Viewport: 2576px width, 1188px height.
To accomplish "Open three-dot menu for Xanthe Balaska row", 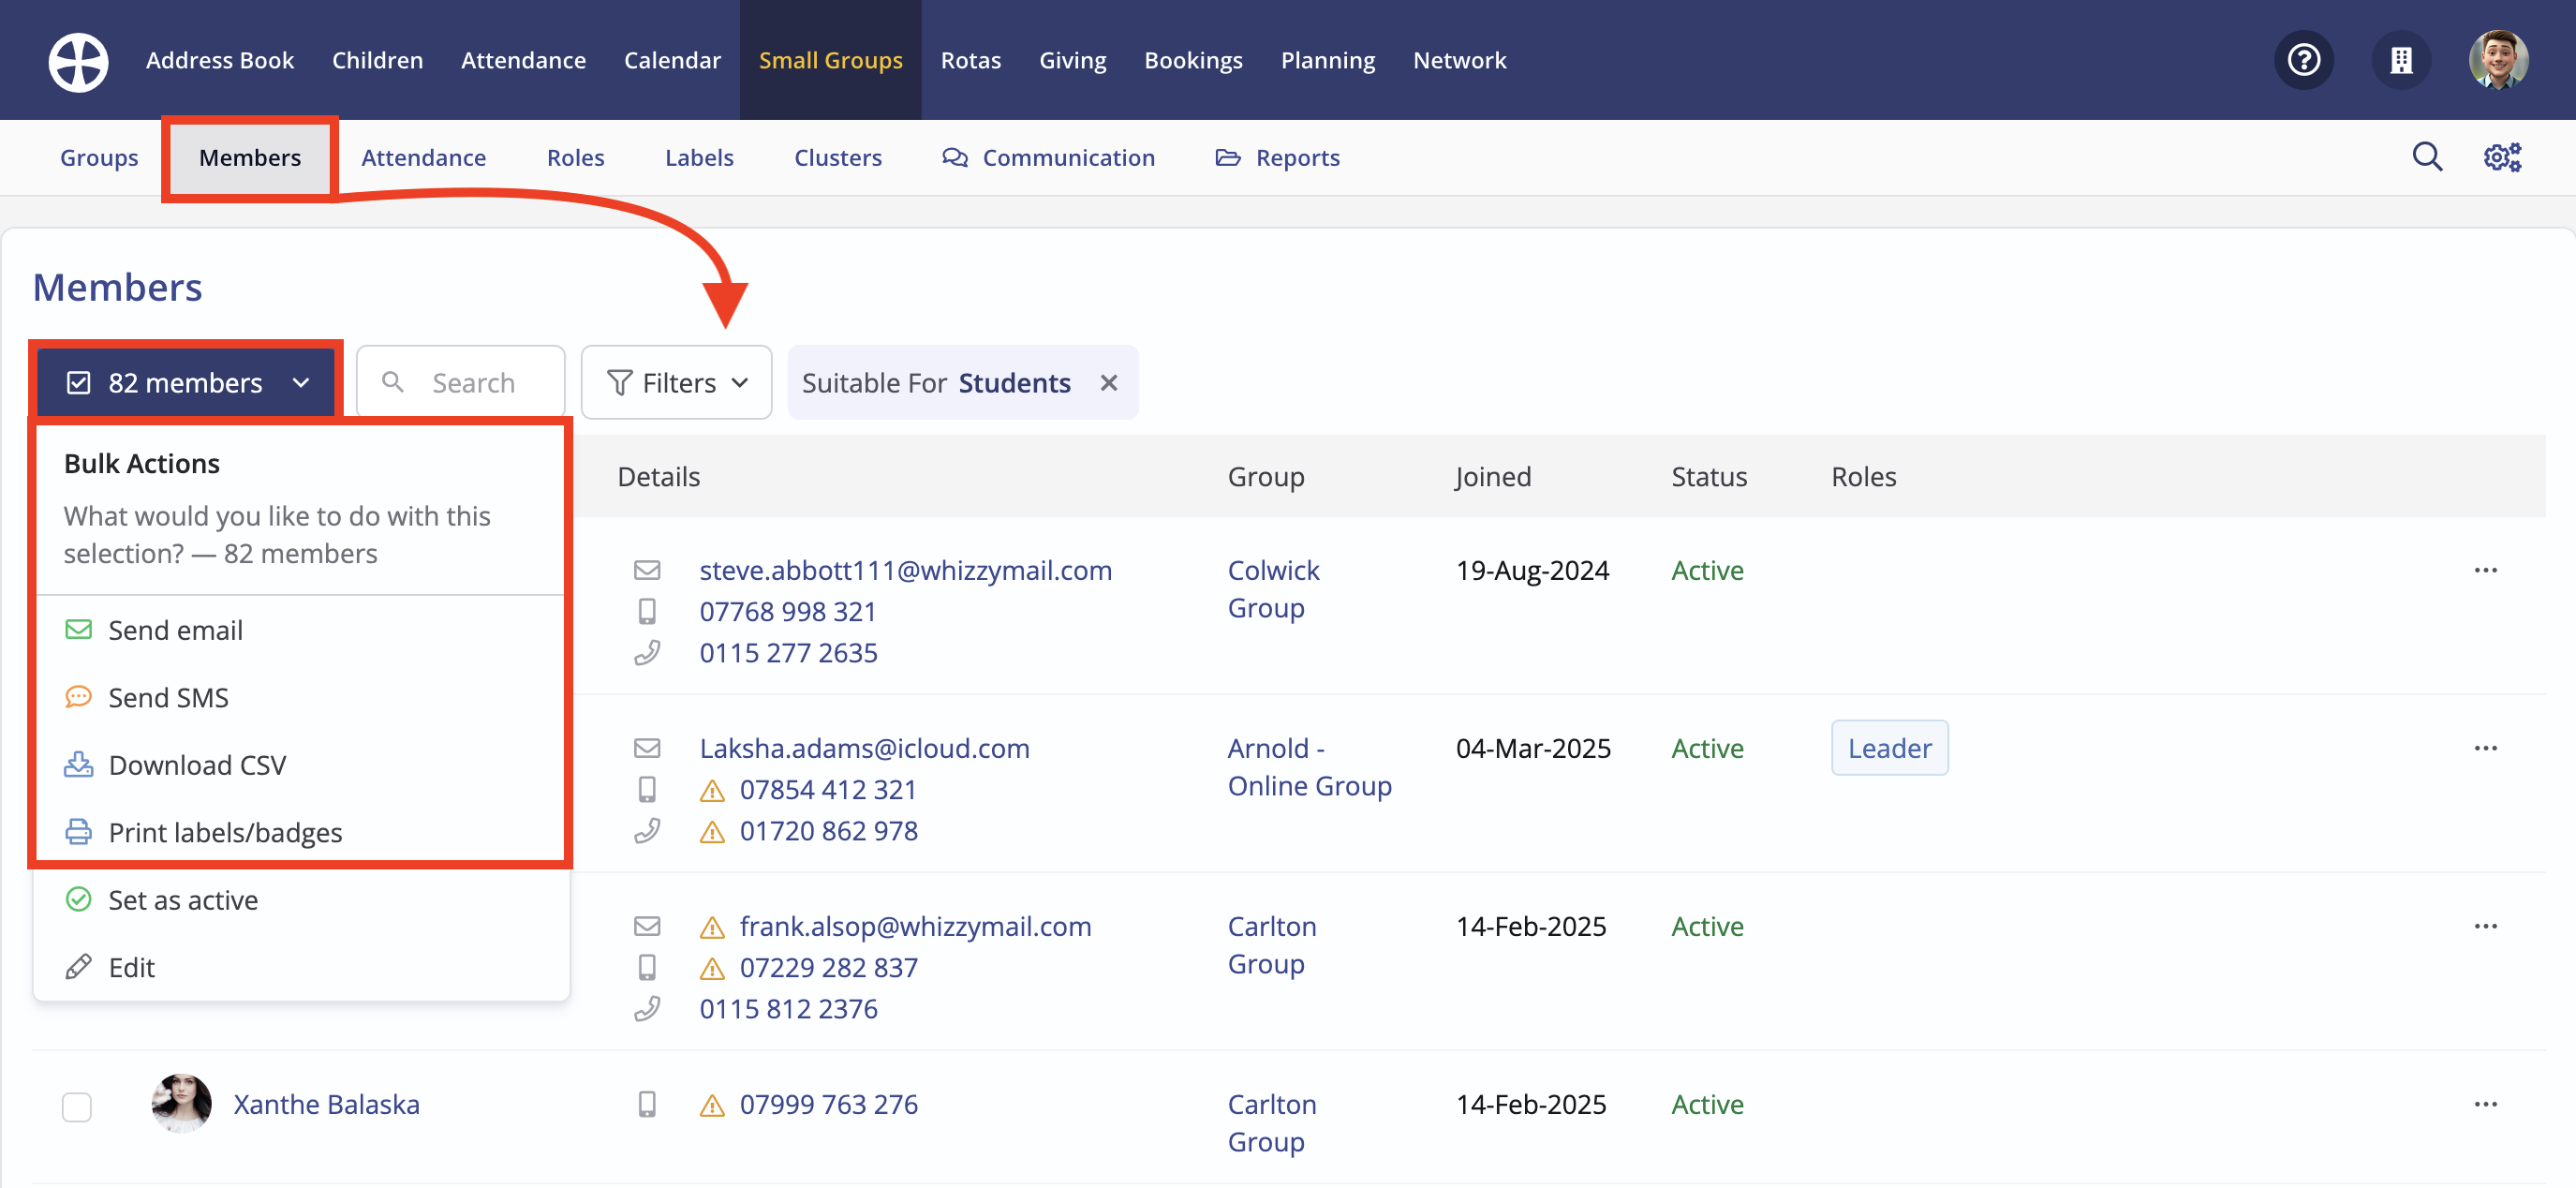I will click(2485, 1104).
